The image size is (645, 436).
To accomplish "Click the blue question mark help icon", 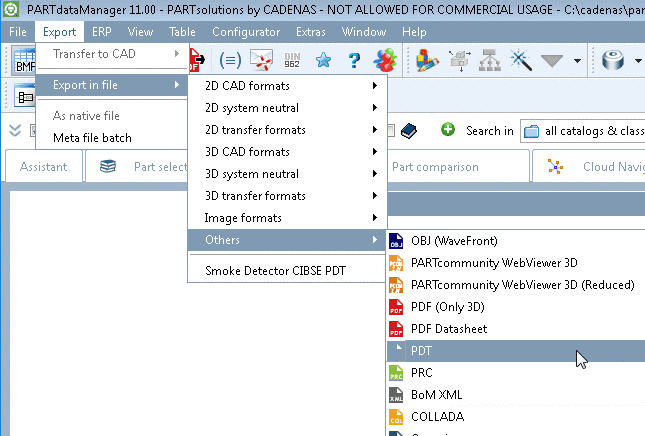I will (x=354, y=60).
